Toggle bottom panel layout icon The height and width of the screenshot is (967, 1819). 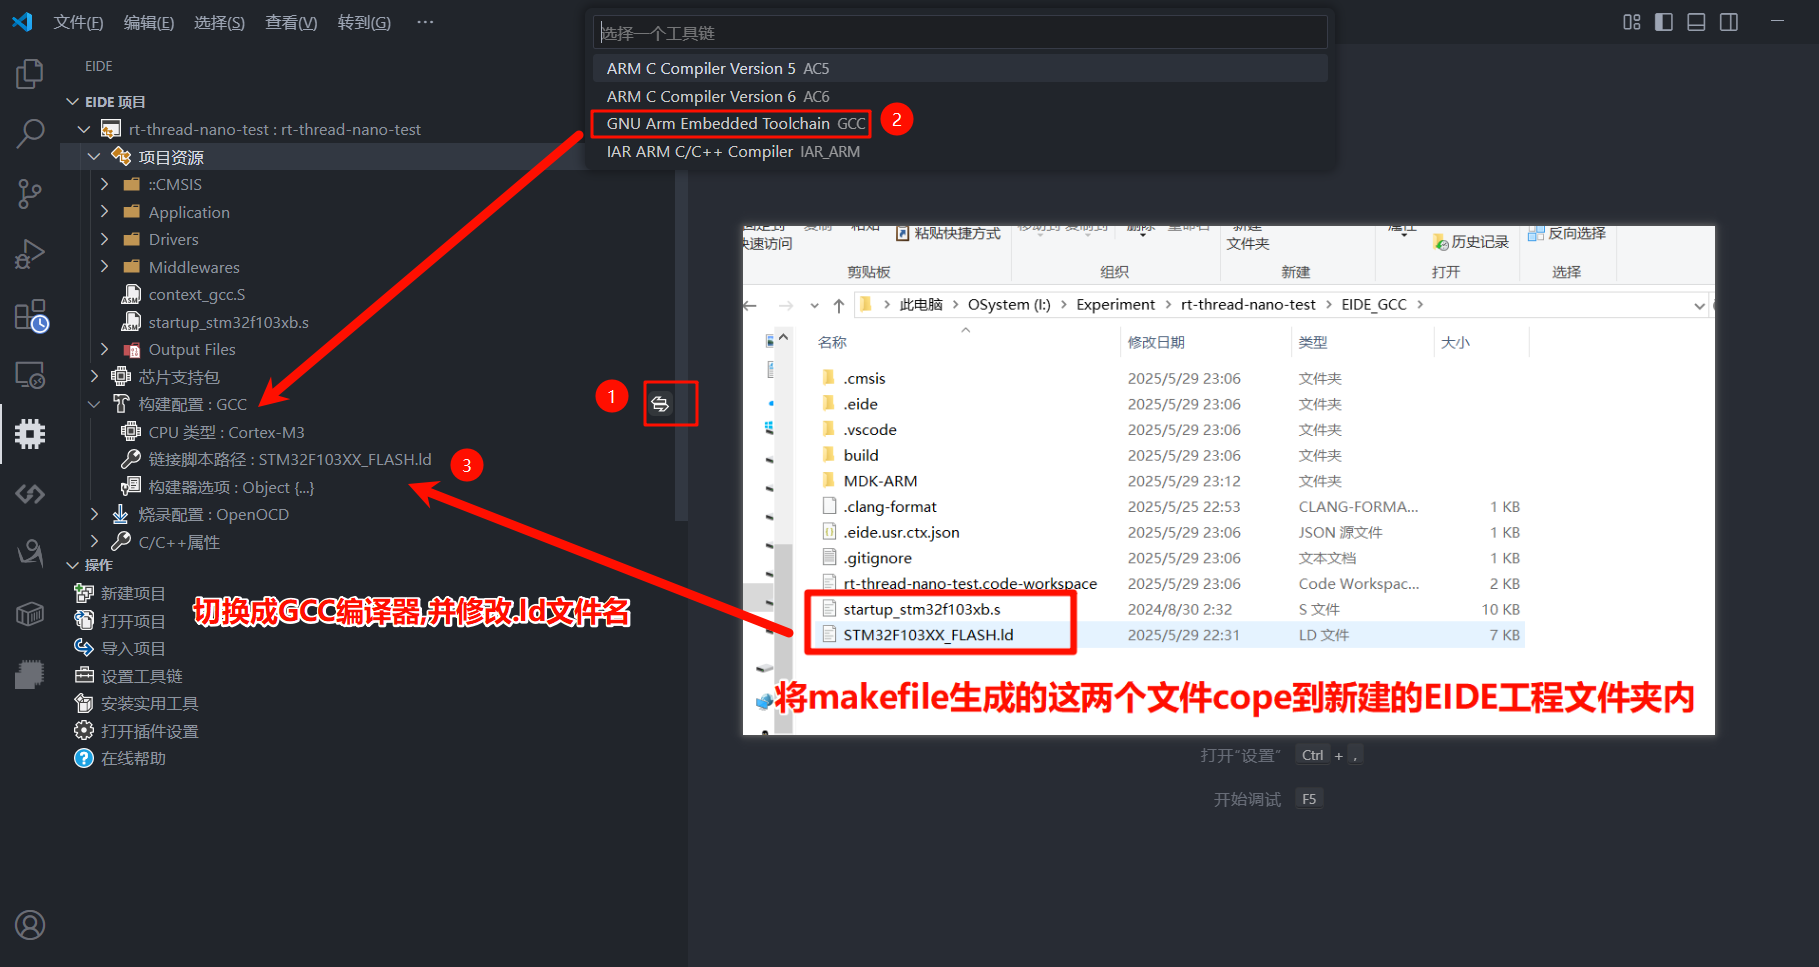point(1696,22)
